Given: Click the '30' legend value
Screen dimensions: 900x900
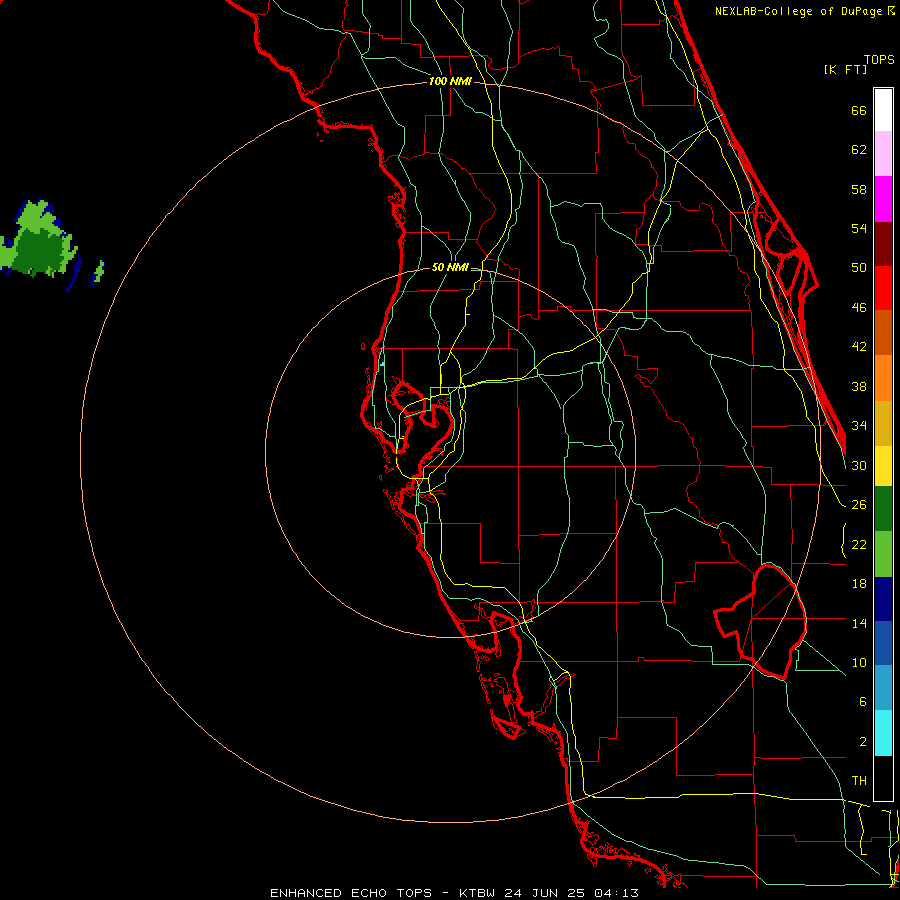Looking at the screenshot, I should tap(859, 465).
